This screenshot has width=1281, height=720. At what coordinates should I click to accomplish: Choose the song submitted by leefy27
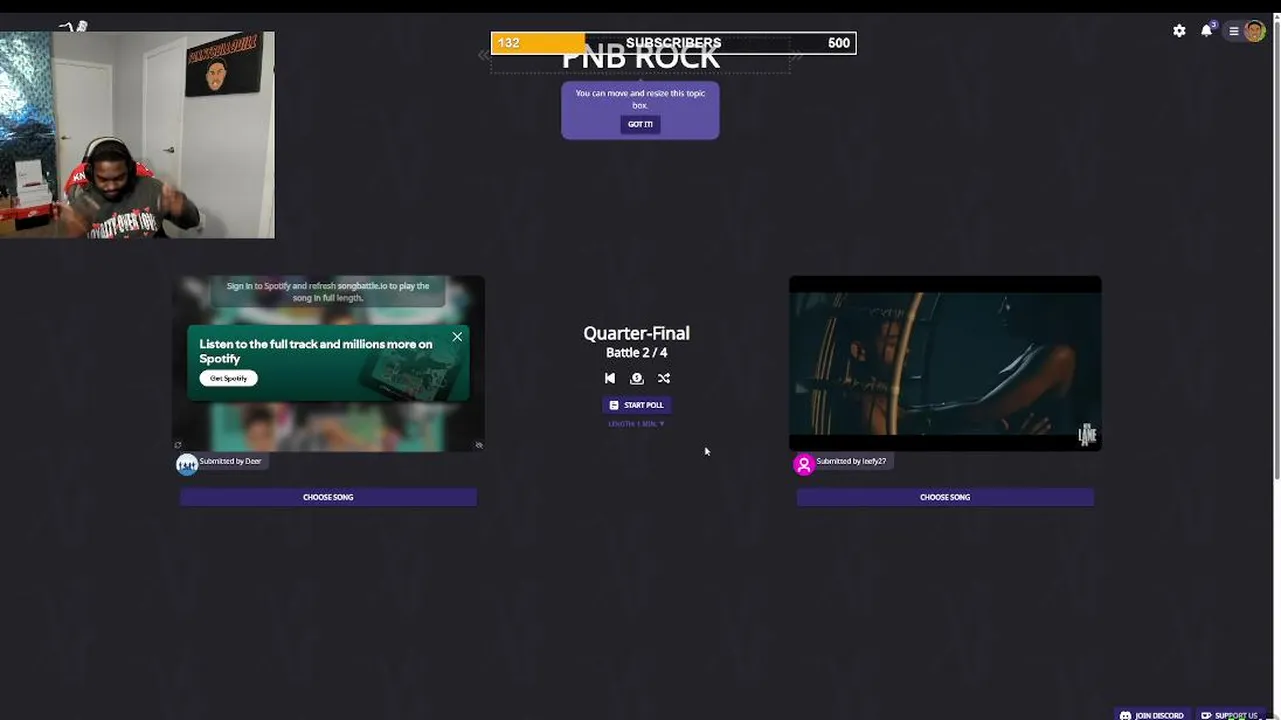945,497
